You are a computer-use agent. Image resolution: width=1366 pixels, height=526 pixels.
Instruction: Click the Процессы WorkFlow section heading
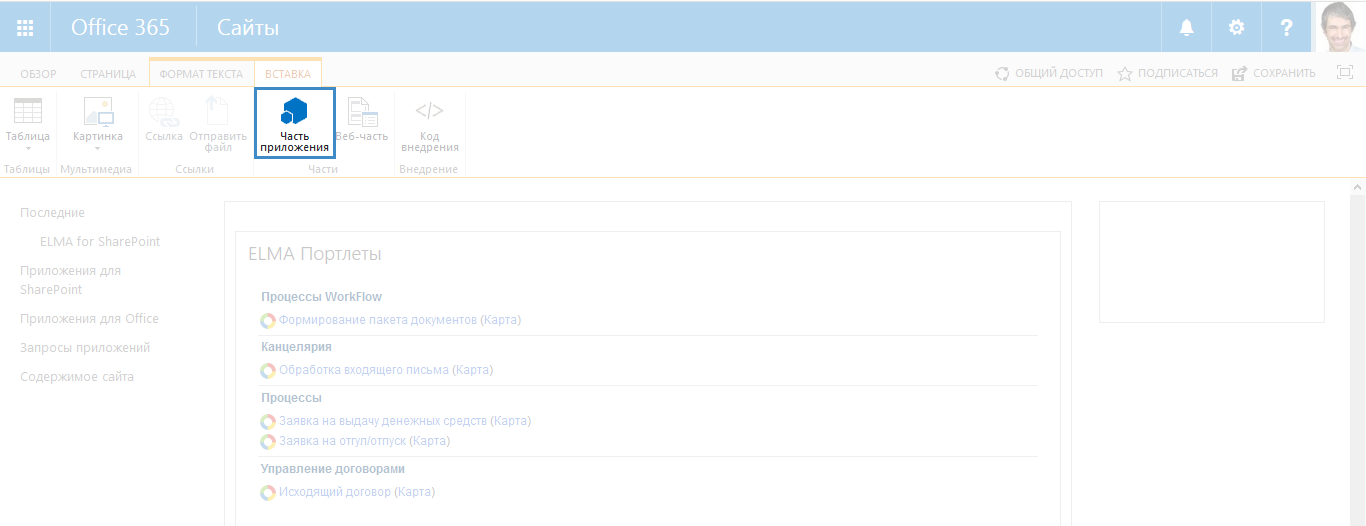point(321,297)
